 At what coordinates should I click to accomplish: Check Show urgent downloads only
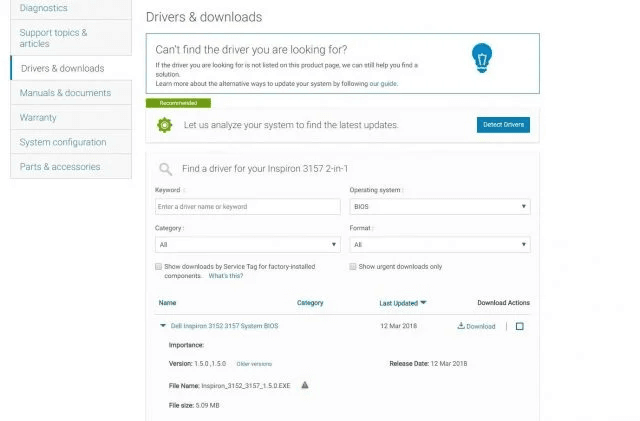(x=353, y=267)
